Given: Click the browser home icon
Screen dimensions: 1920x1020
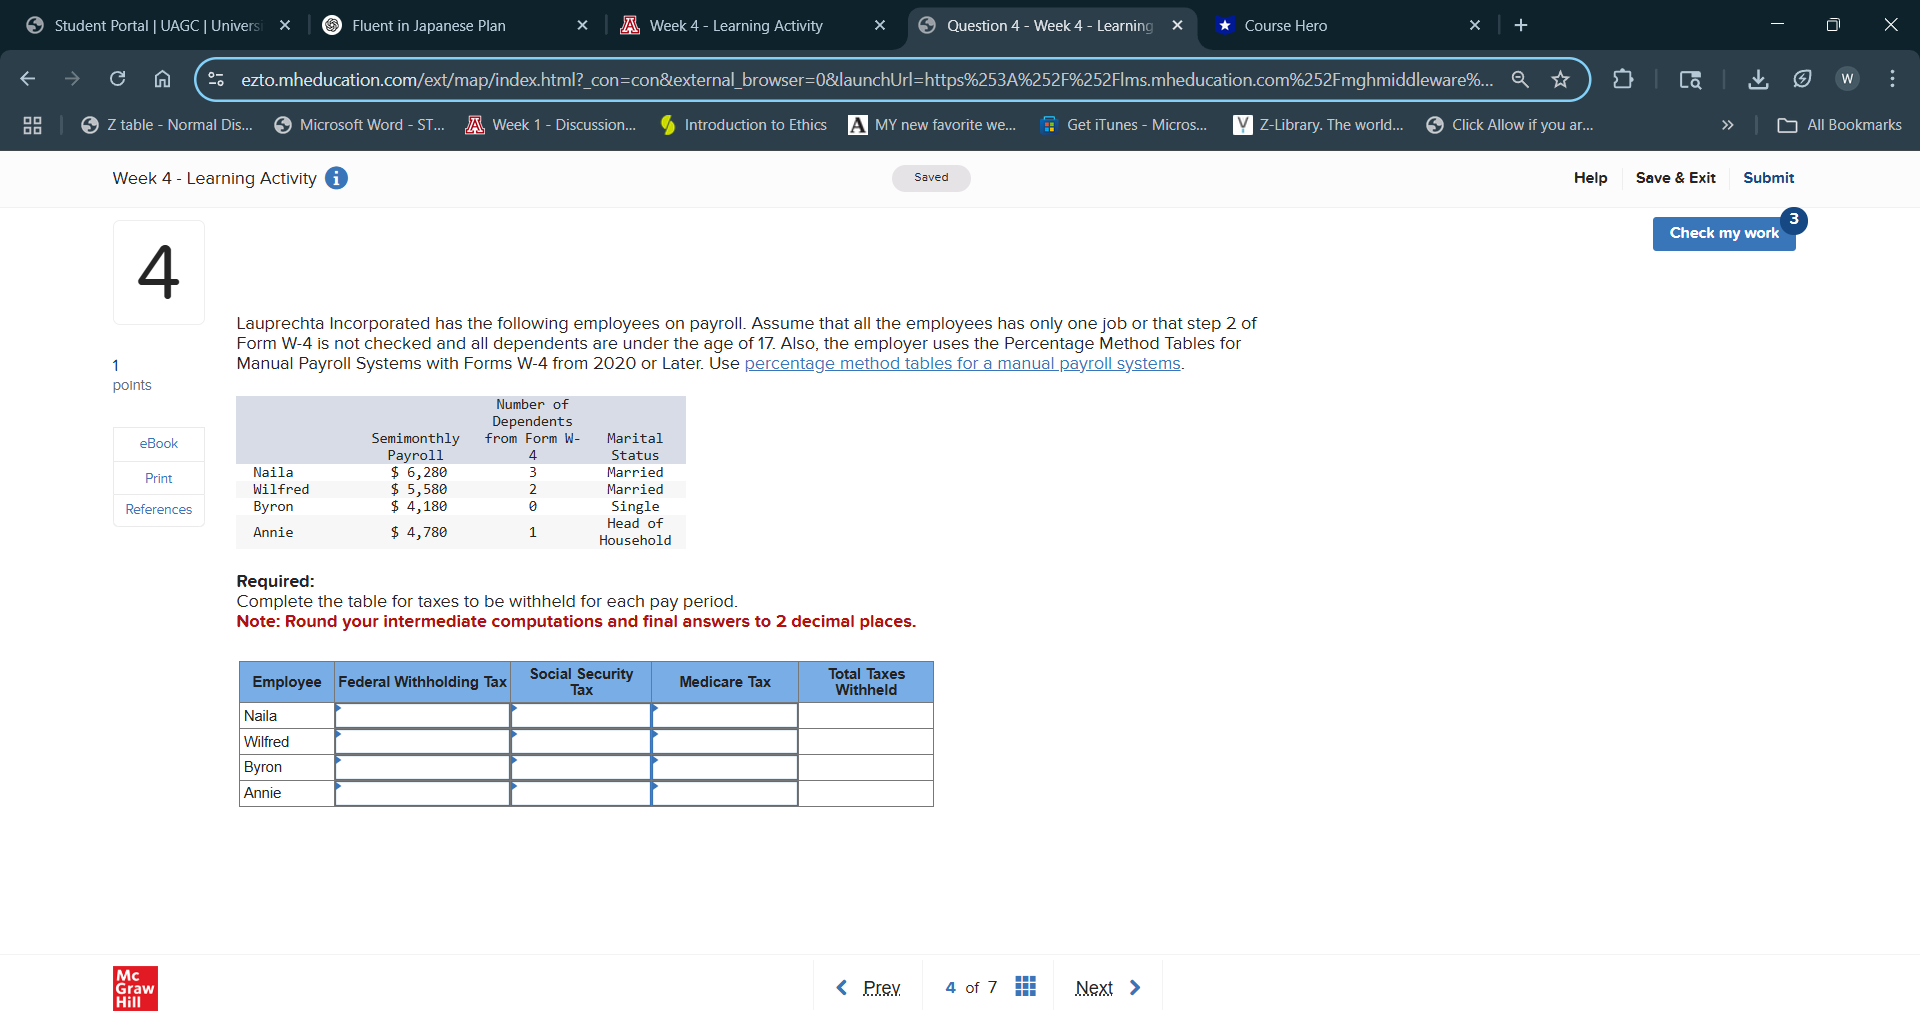Looking at the screenshot, I should [x=162, y=79].
